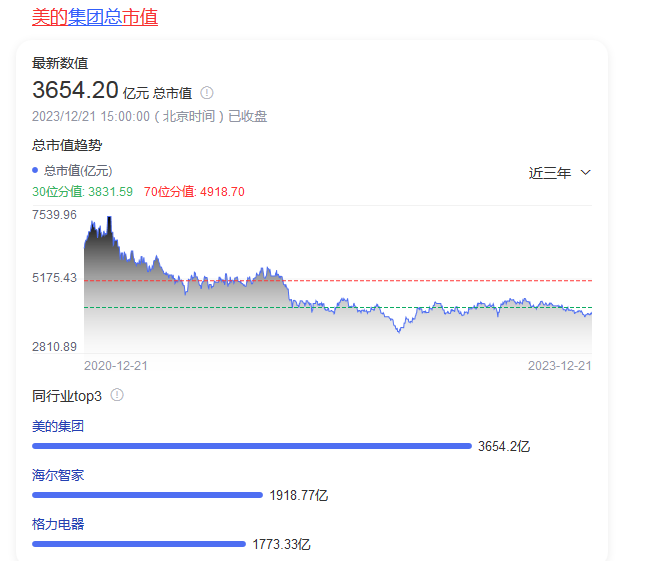Open 格力电器 company link
Image resolution: width=655 pixels, height=561 pixels.
[x=58, y=524]
